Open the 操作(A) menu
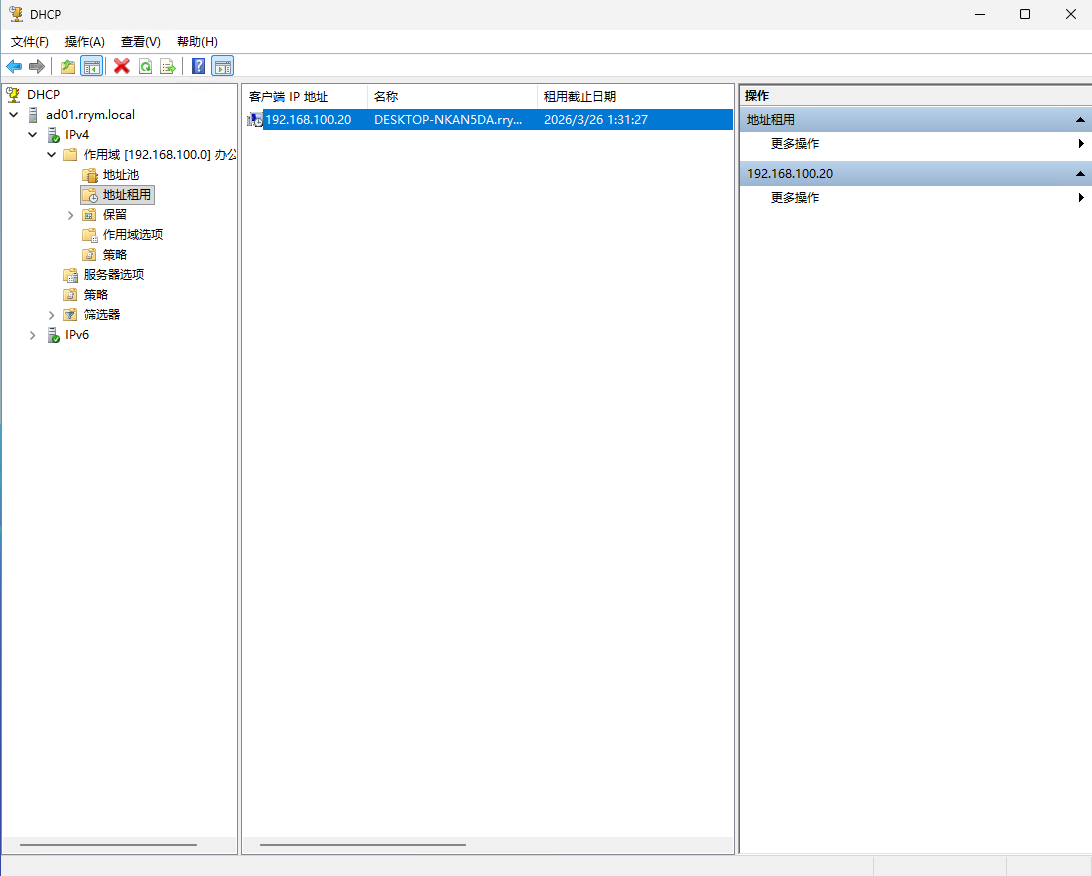 pyautogui.click(x=84, y=41)
